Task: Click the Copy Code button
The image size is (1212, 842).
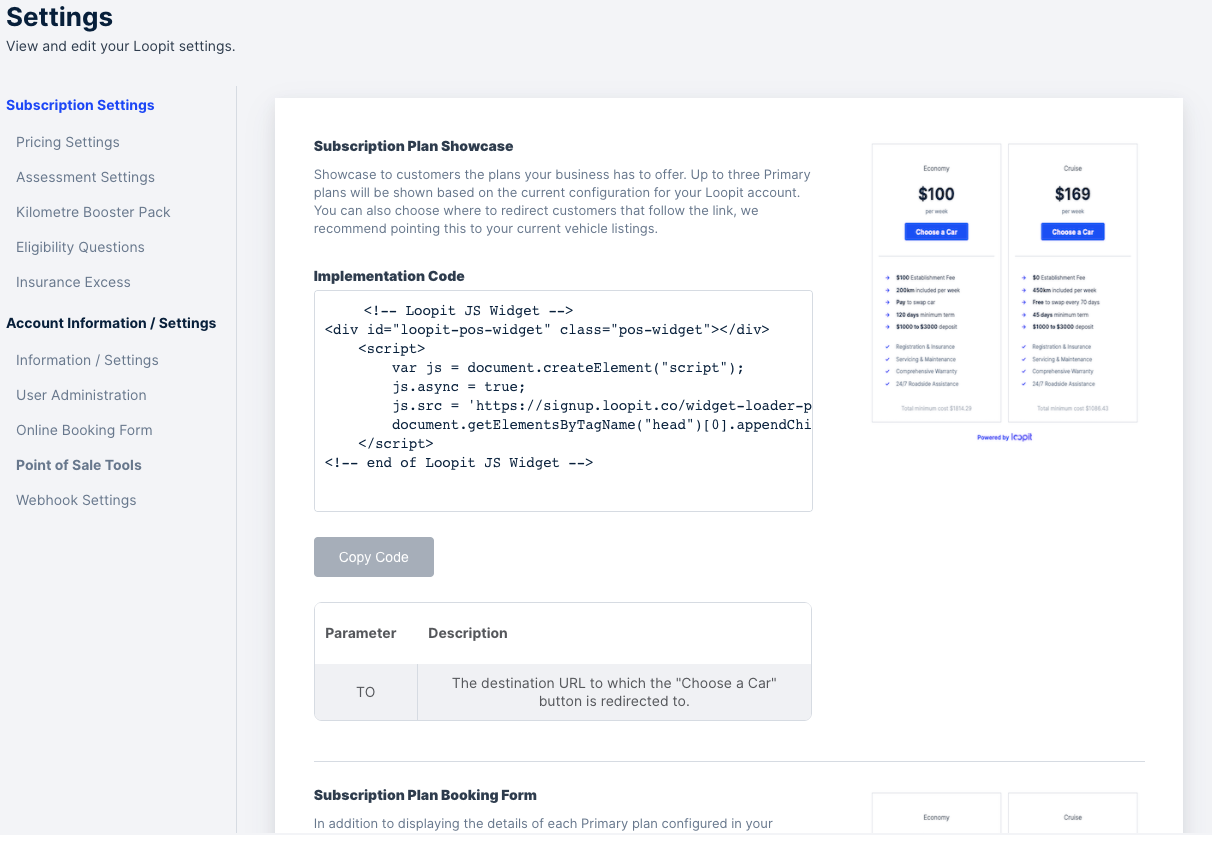Action: pos(374,557)
